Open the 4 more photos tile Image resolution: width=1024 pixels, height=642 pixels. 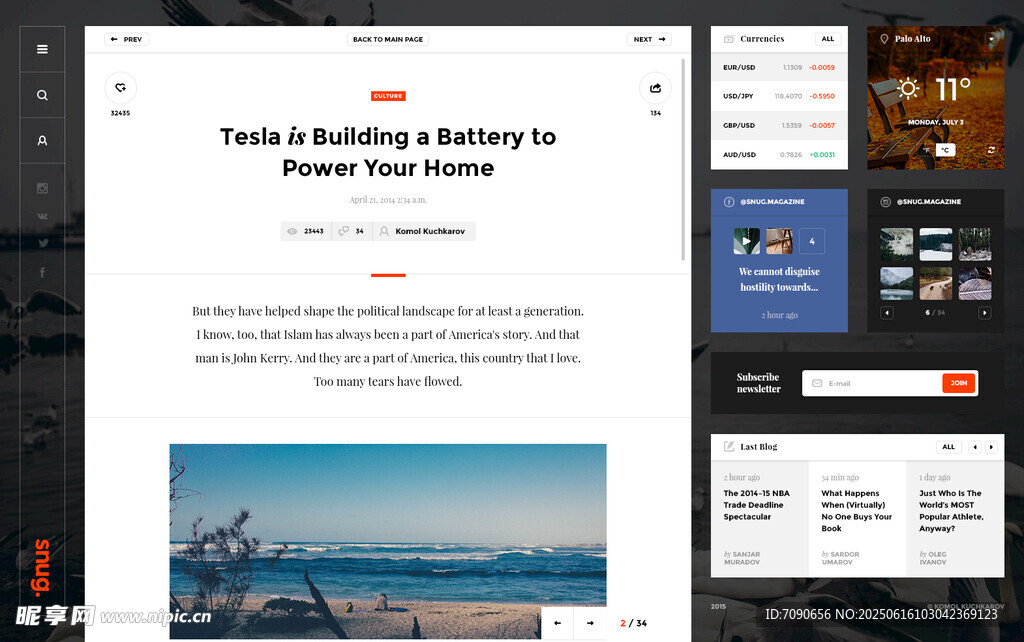click(x=812, y=241)
